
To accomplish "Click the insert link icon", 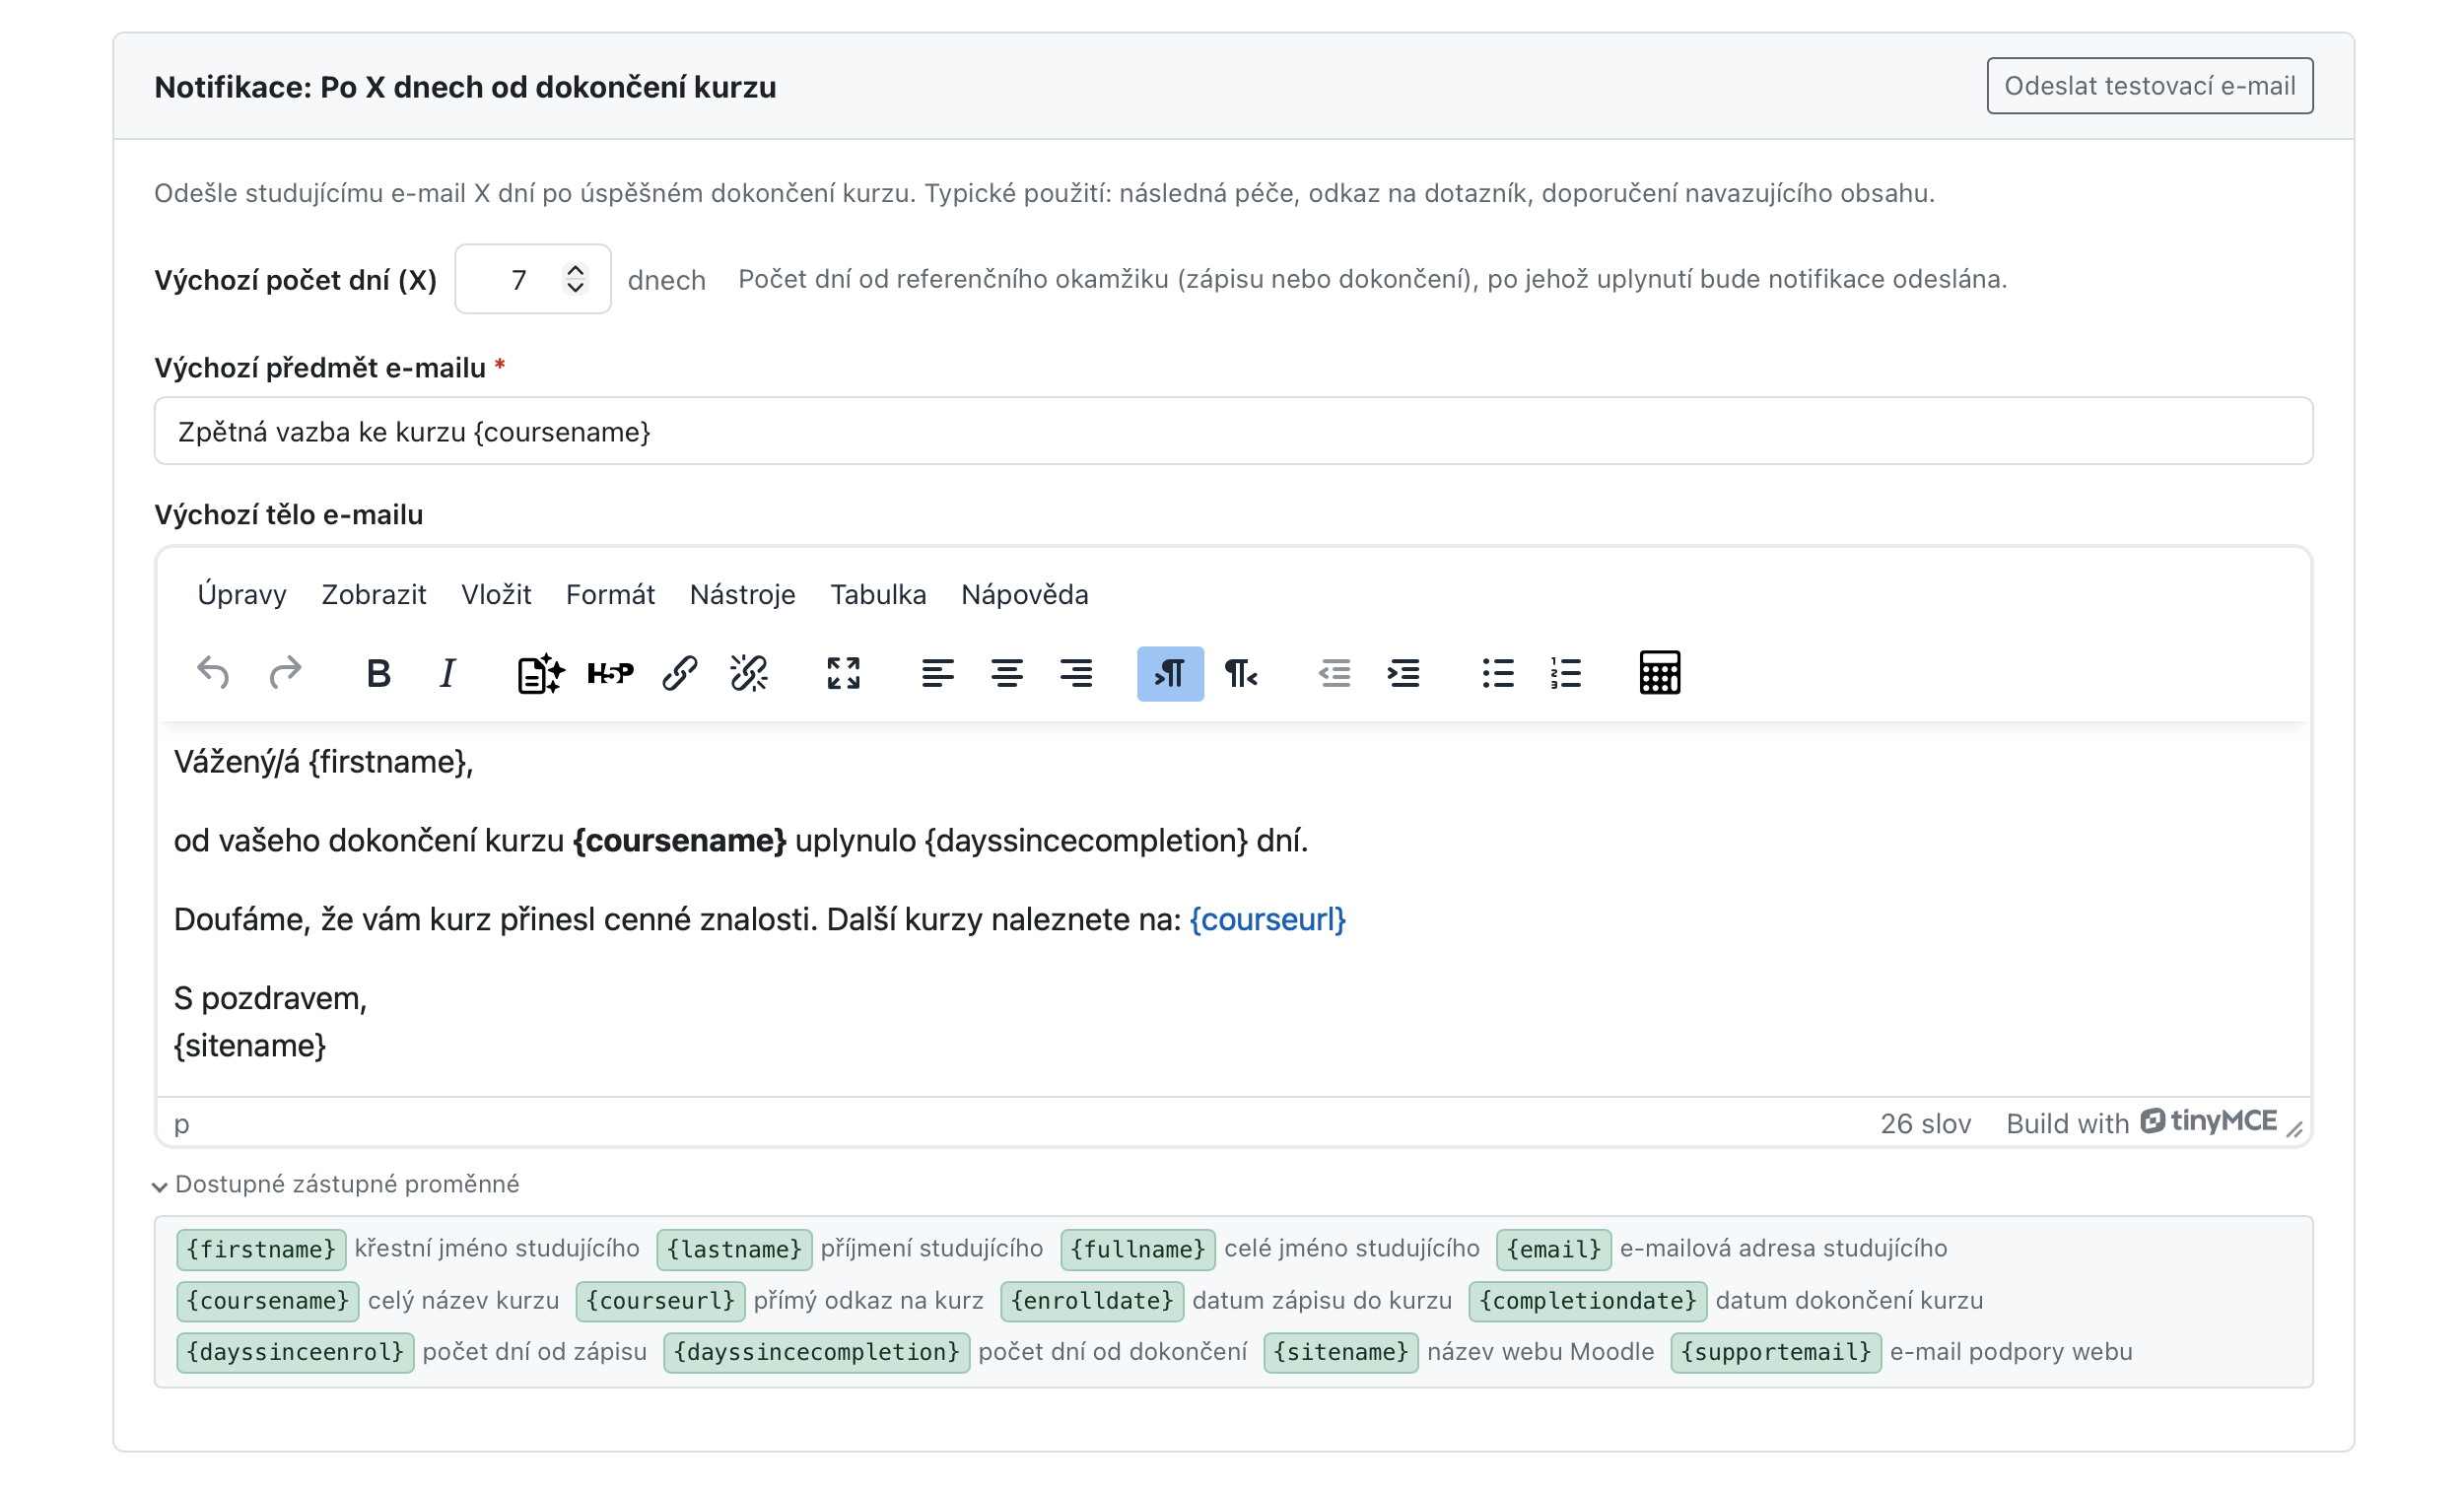I will pos(680,674).
